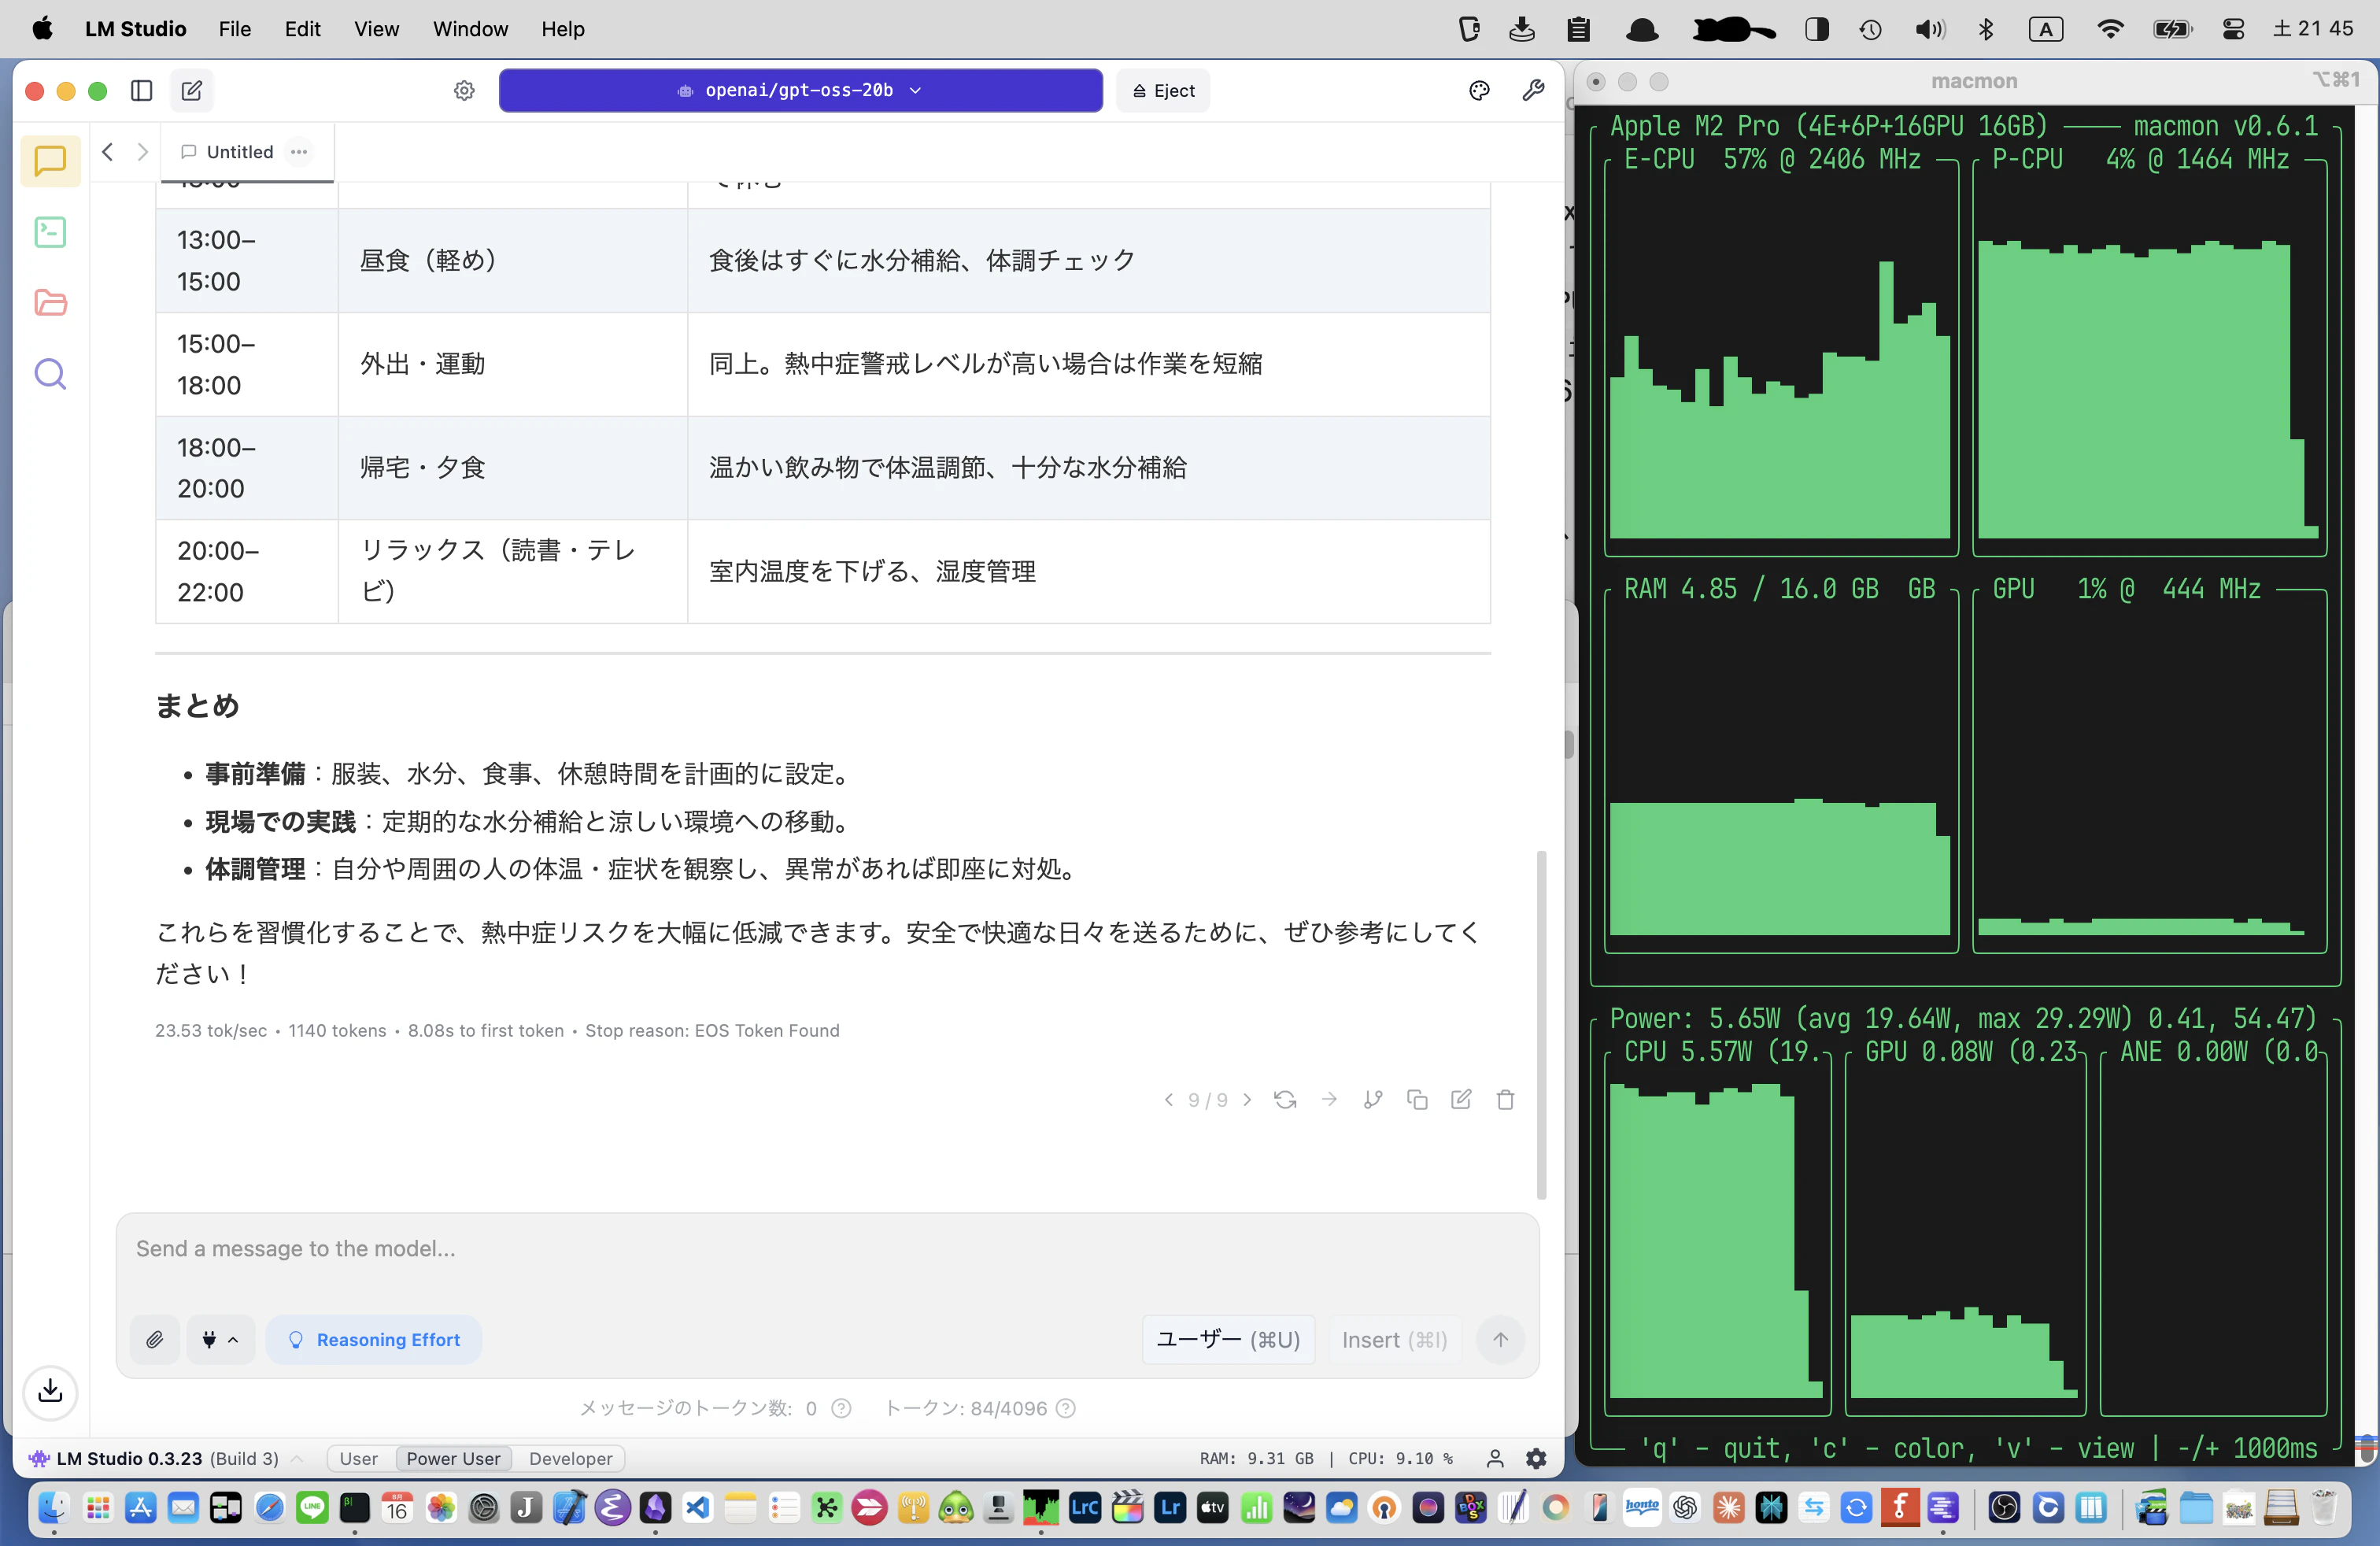2380x1546 pixels.
Task: Expand the plug integrations dropdown
Action: [x=220, y=1340]
